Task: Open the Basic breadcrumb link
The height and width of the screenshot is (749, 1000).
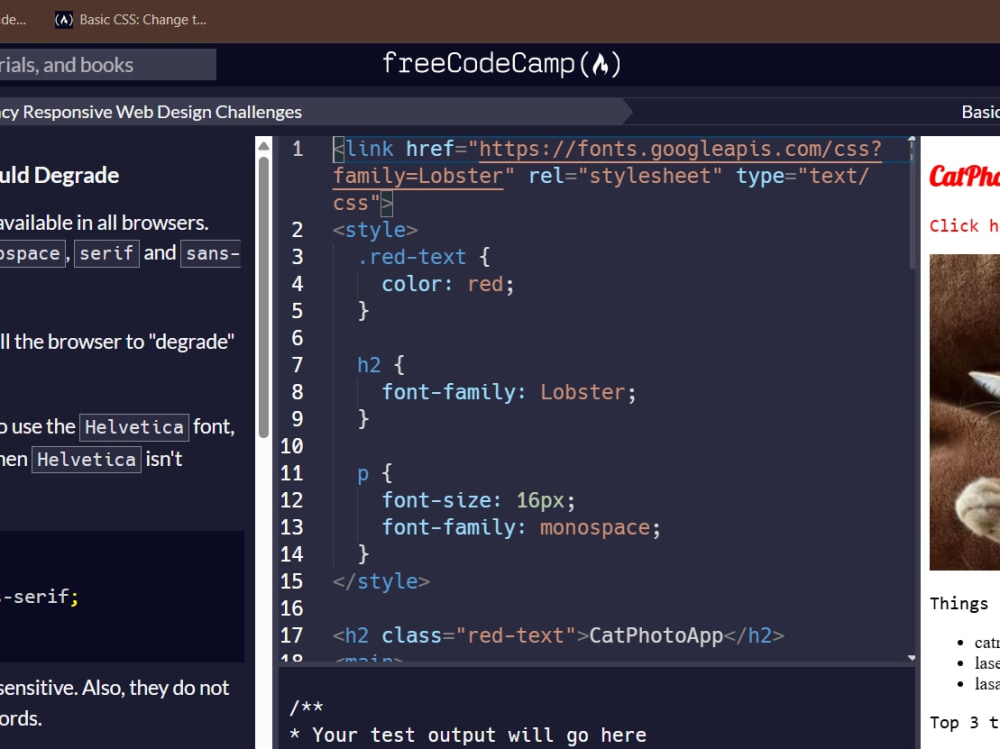Action: 980,112
